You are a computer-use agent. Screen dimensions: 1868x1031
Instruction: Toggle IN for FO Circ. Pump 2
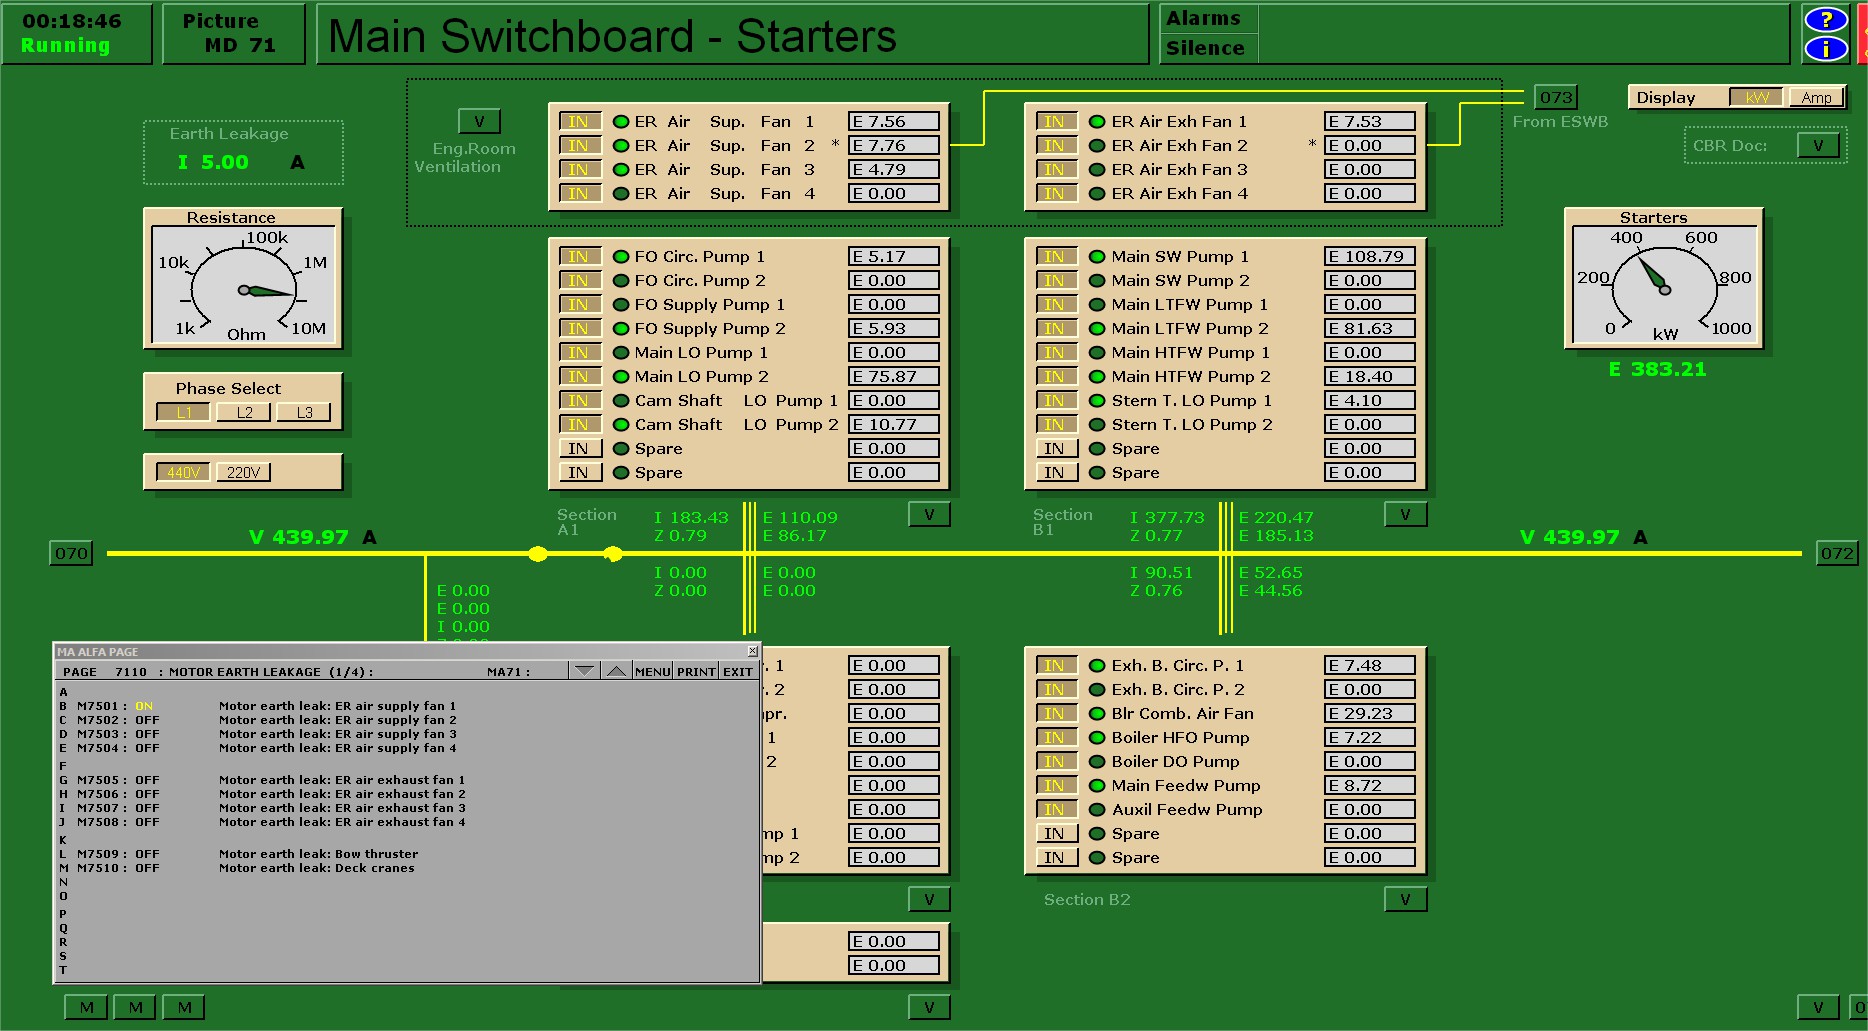[579, 281]
